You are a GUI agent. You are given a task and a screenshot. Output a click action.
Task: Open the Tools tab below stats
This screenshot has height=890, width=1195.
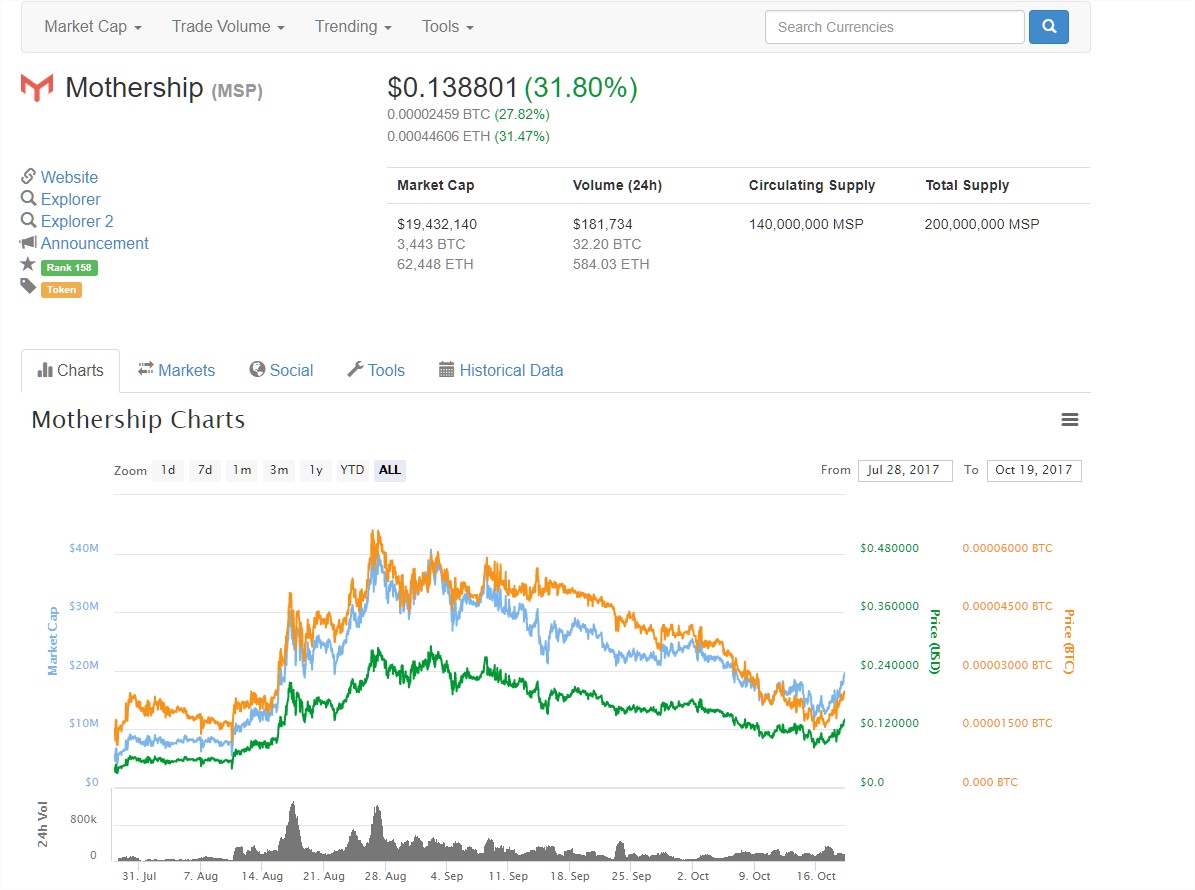[x=376, y=370]
